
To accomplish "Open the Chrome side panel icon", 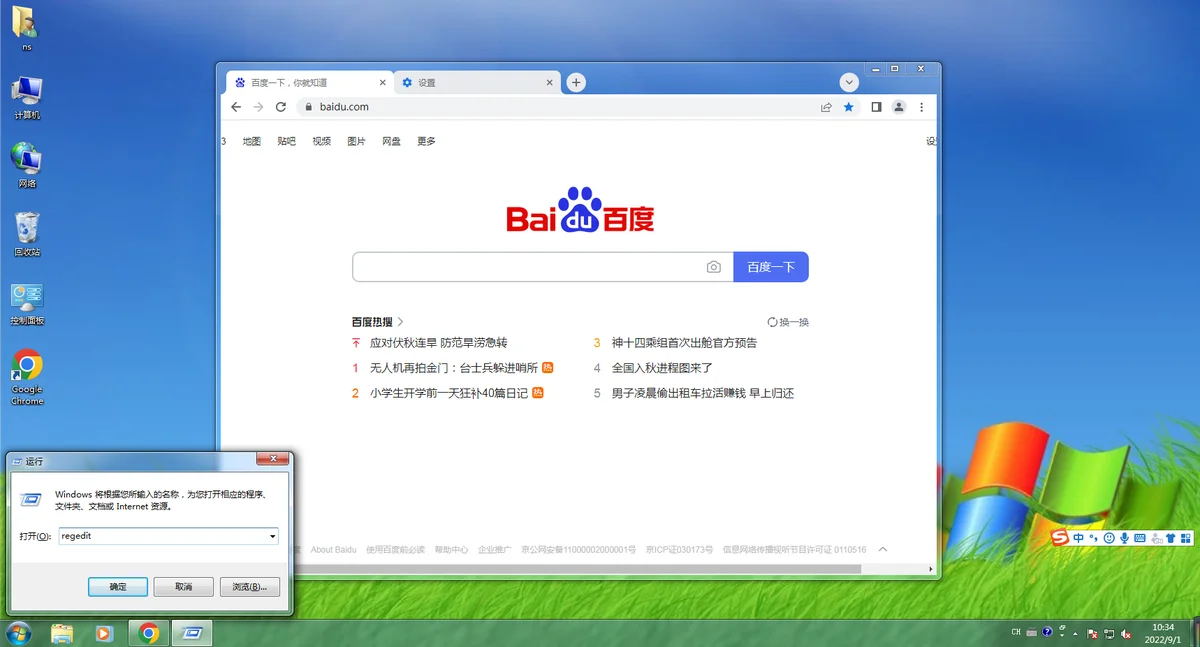I will 876,107.
